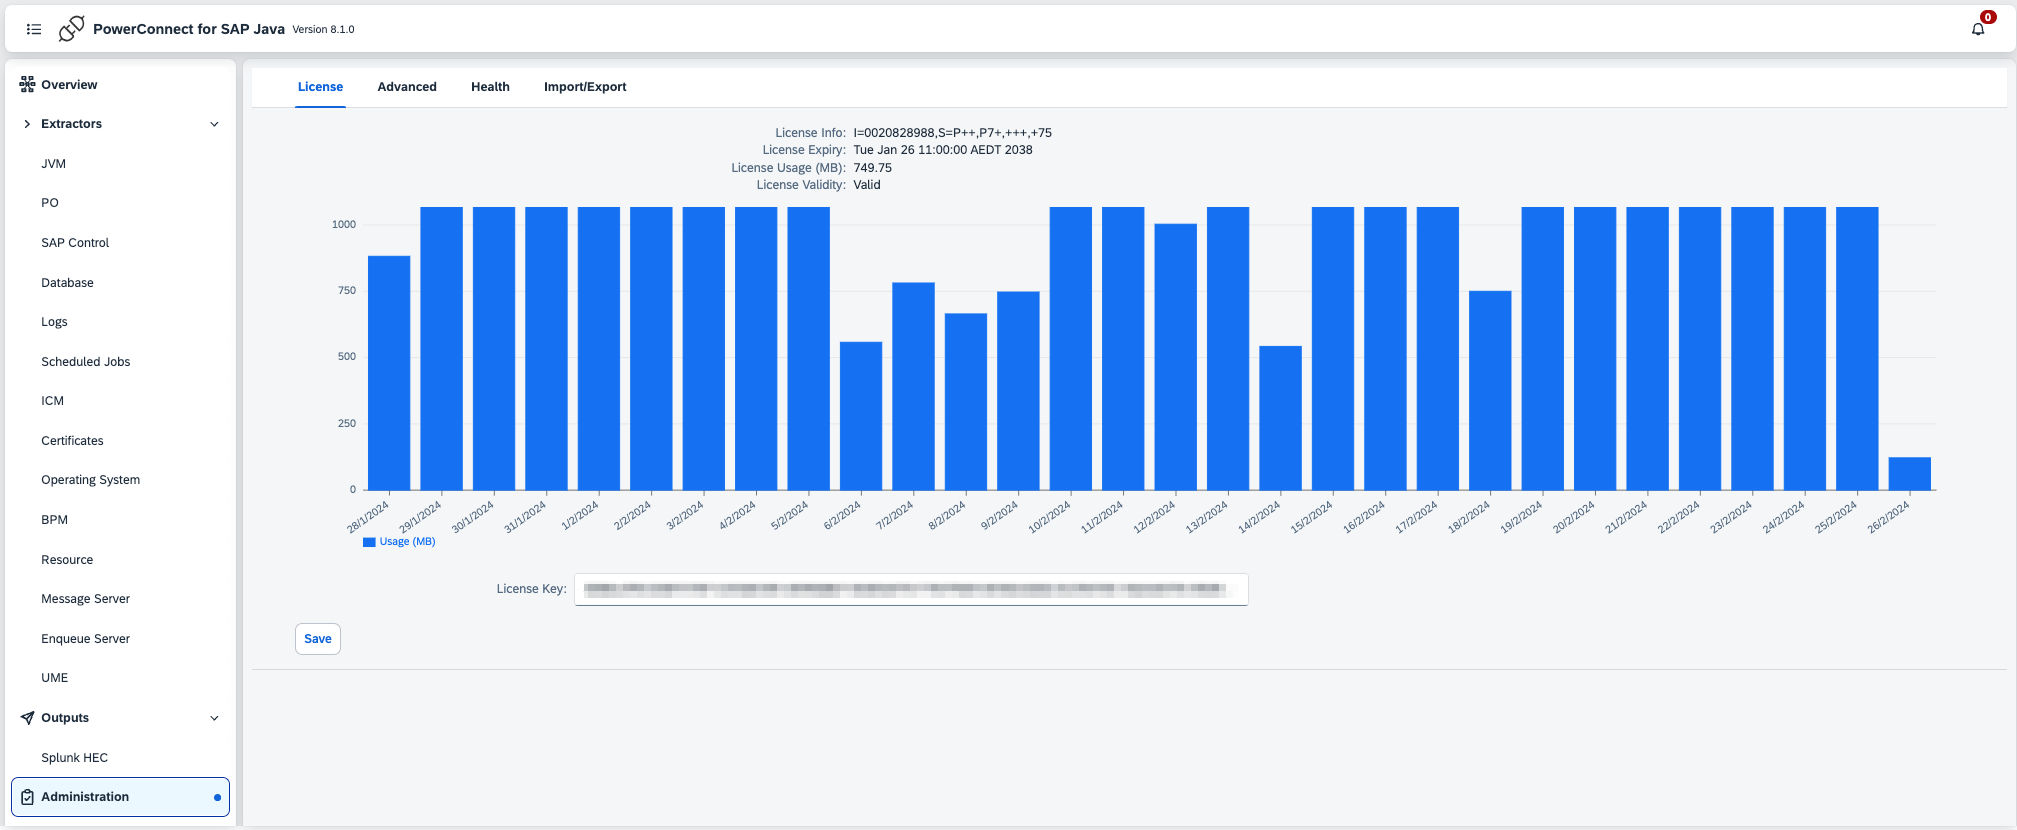Screen dimensions: 2017x830
Task: Click inside the License Key field
Action: click(910, 589)
